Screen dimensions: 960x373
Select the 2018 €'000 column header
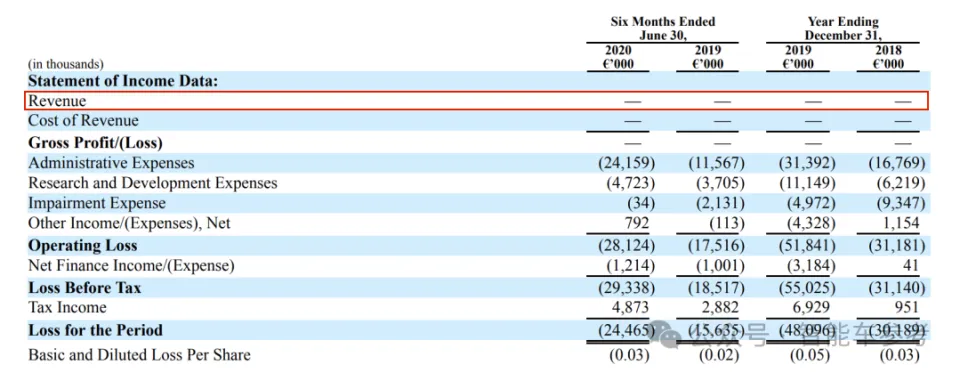pyautogui.click(x=888, y=57)
